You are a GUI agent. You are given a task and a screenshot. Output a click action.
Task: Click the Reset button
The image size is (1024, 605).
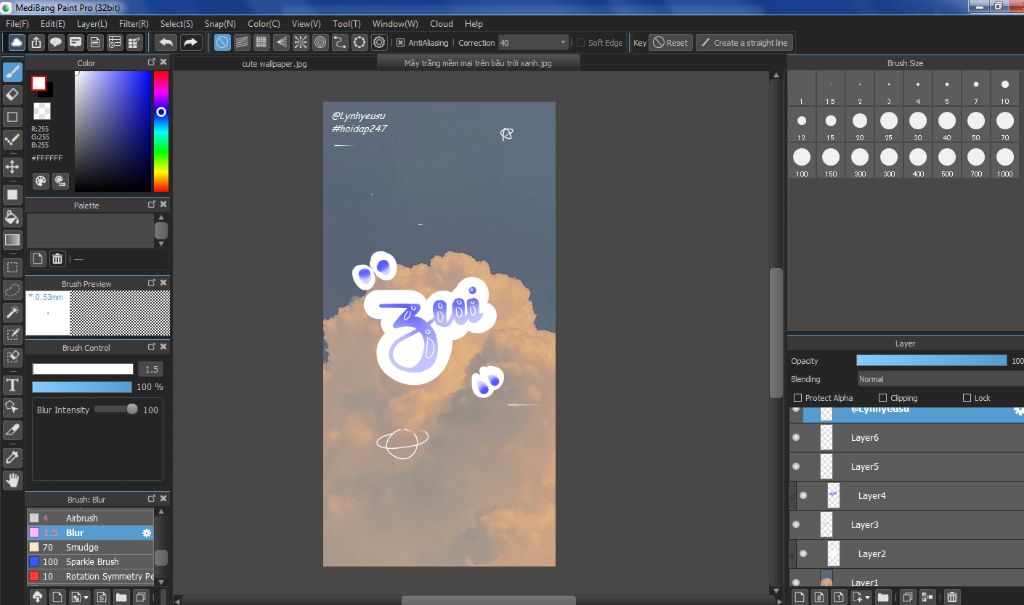[670, 42]
